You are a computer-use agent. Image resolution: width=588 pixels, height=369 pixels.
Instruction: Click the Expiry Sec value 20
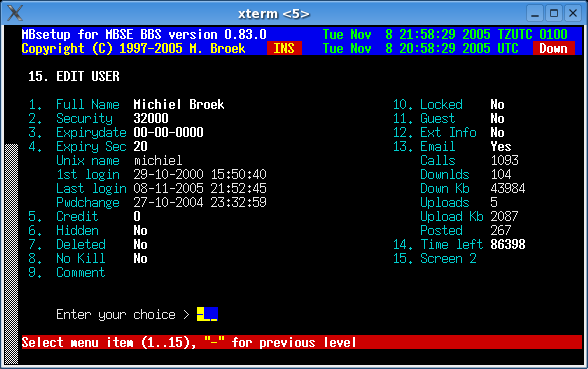(x=140, y=147)
